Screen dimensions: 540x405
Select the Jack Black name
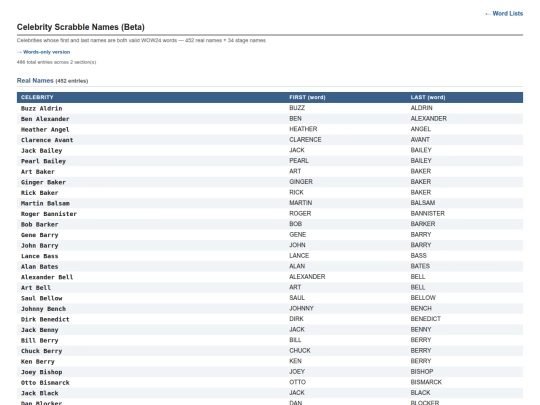click(40, 393)
